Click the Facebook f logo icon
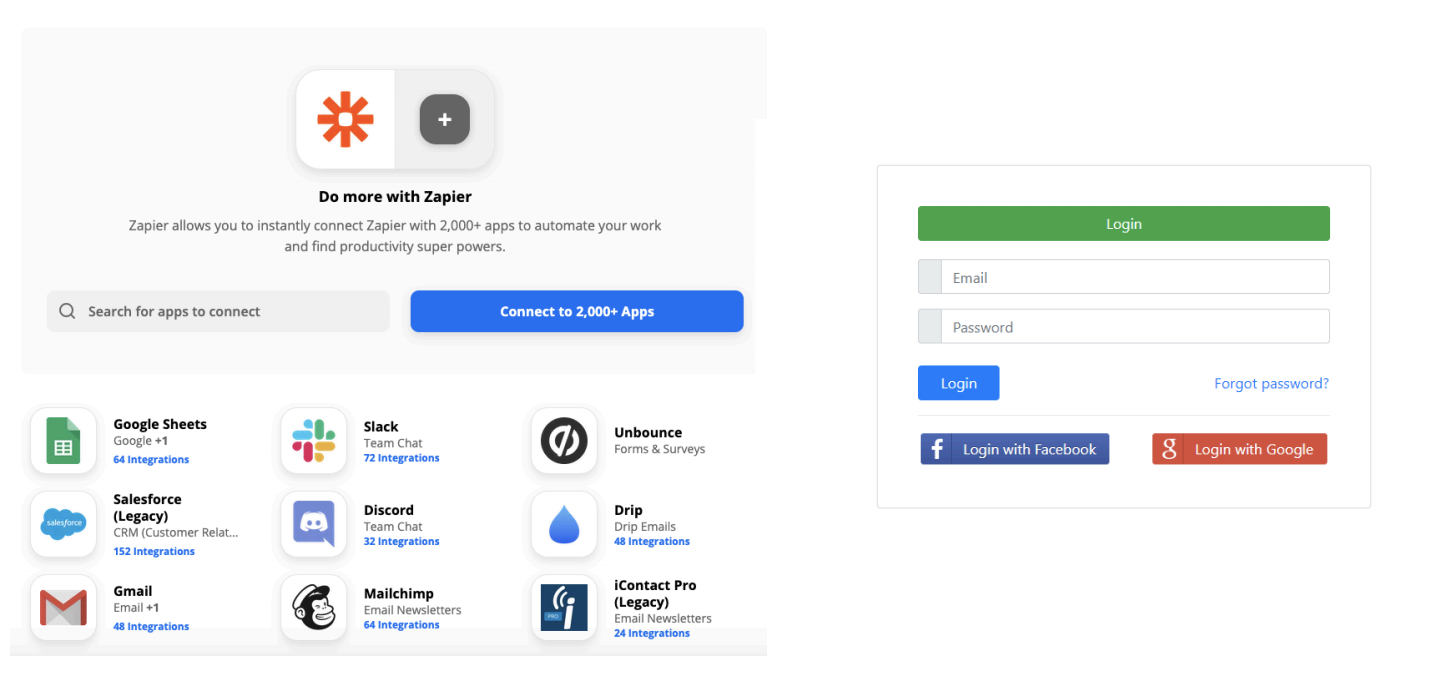 [x=936, y=449]
